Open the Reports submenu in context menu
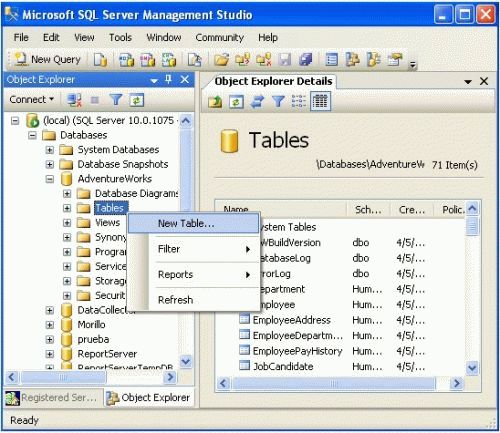Image resolution: width=500 pixels, height=433 pixels. (x=204, y=275)
